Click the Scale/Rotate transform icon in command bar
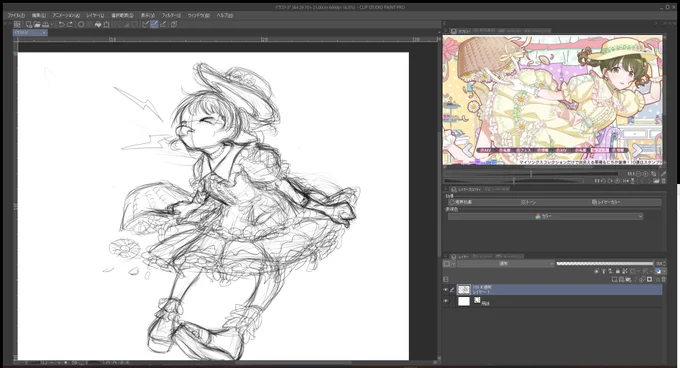The image size is (680, 368). click(x=106, y=24)
